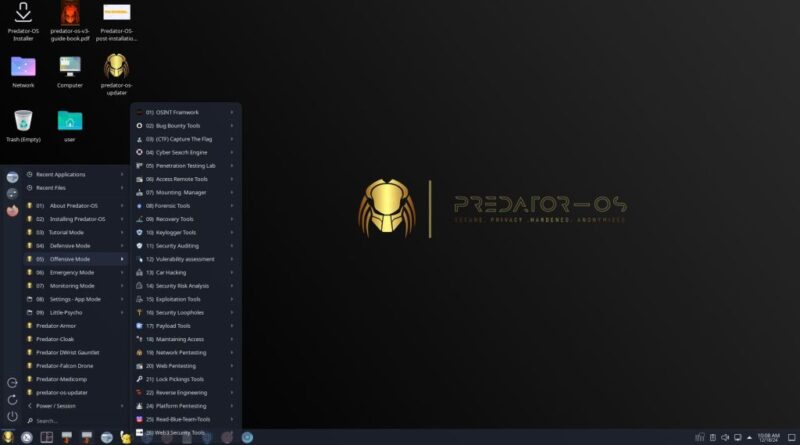
Task: Select 03) Tutorial Mode entry
Action: tap(76, 232)
